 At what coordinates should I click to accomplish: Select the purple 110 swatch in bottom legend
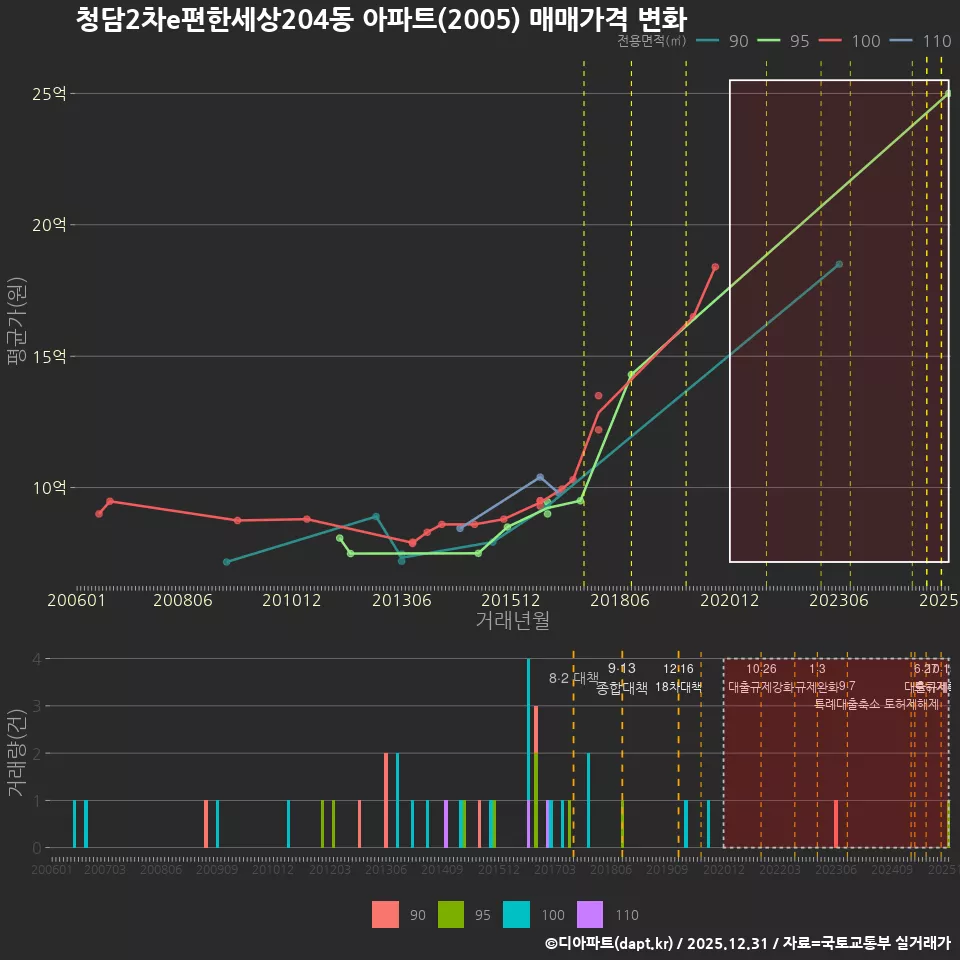[591, 914]
